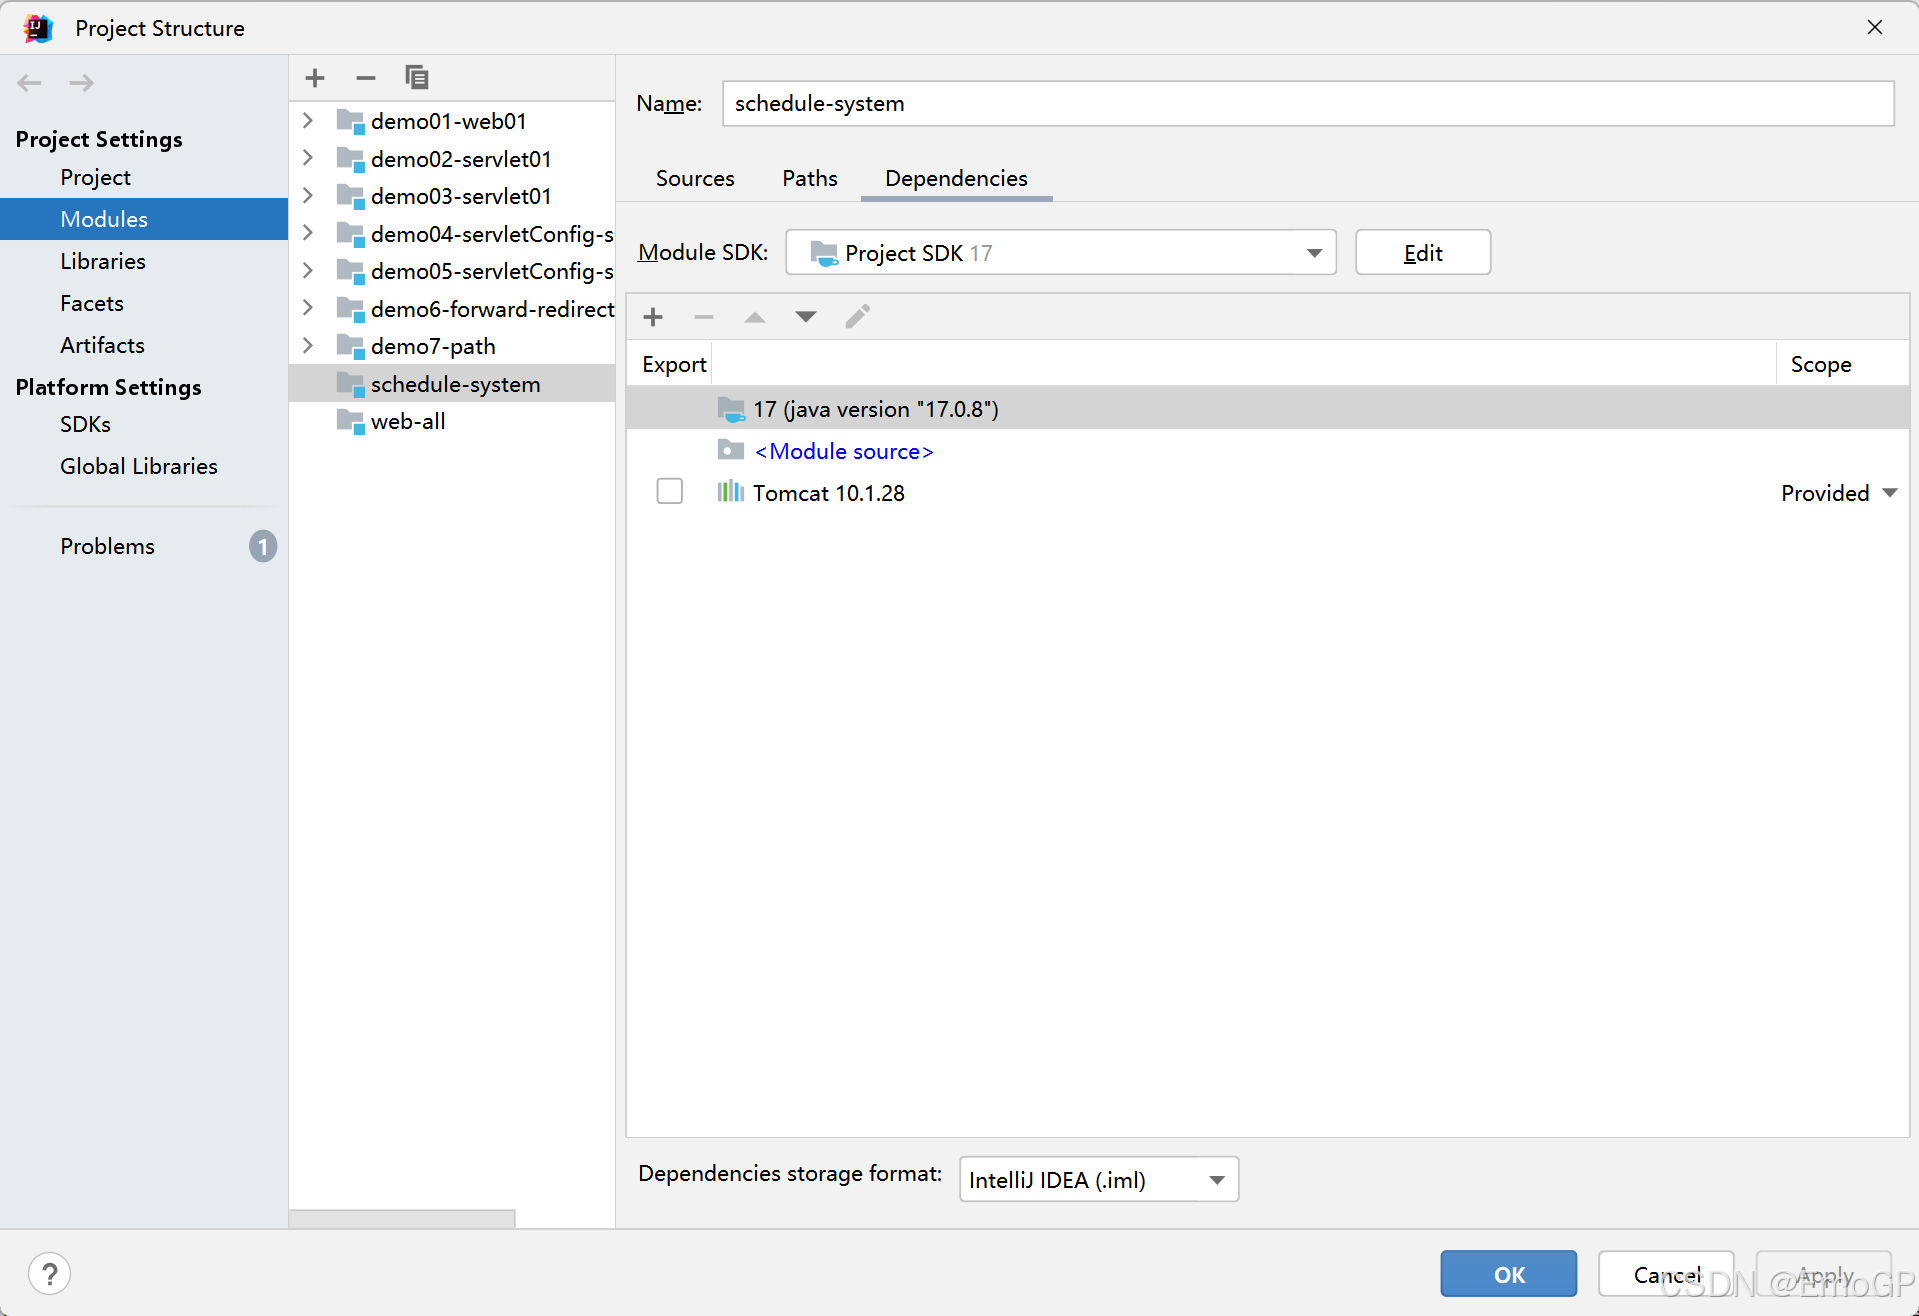
Task: Expand the demo01-web01 module
Action: tap(308, 121)
